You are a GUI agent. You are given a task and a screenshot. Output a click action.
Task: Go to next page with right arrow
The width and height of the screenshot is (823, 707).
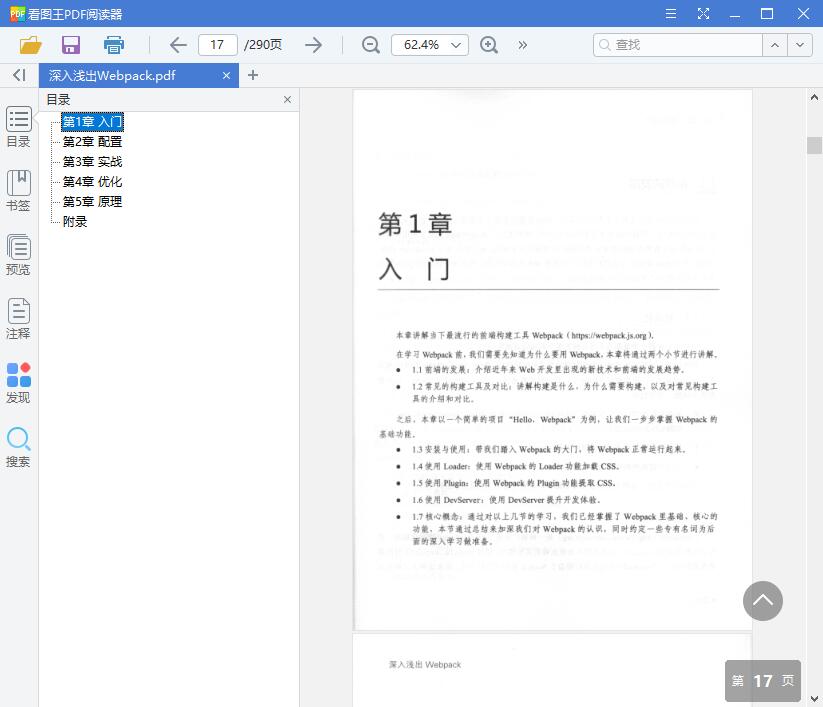pos(313,45)
